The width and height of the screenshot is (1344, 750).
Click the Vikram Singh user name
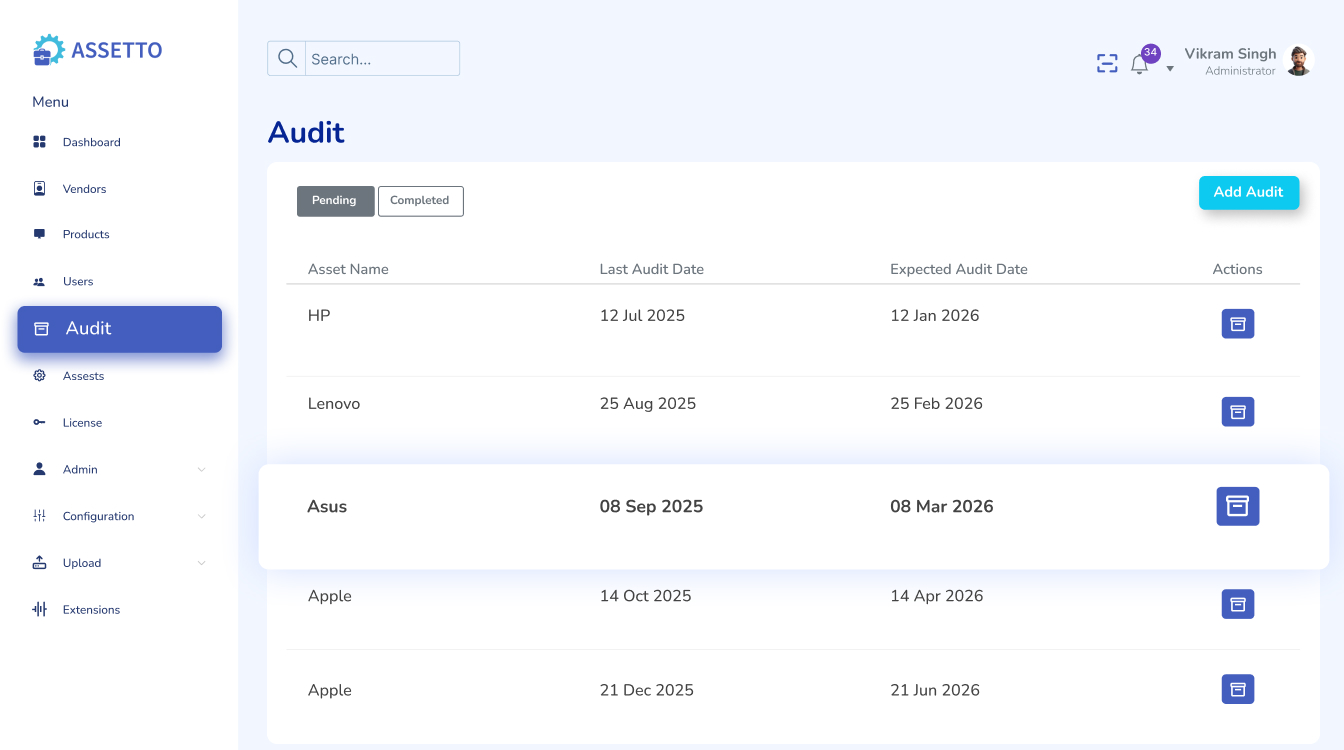pos(1230,54)
